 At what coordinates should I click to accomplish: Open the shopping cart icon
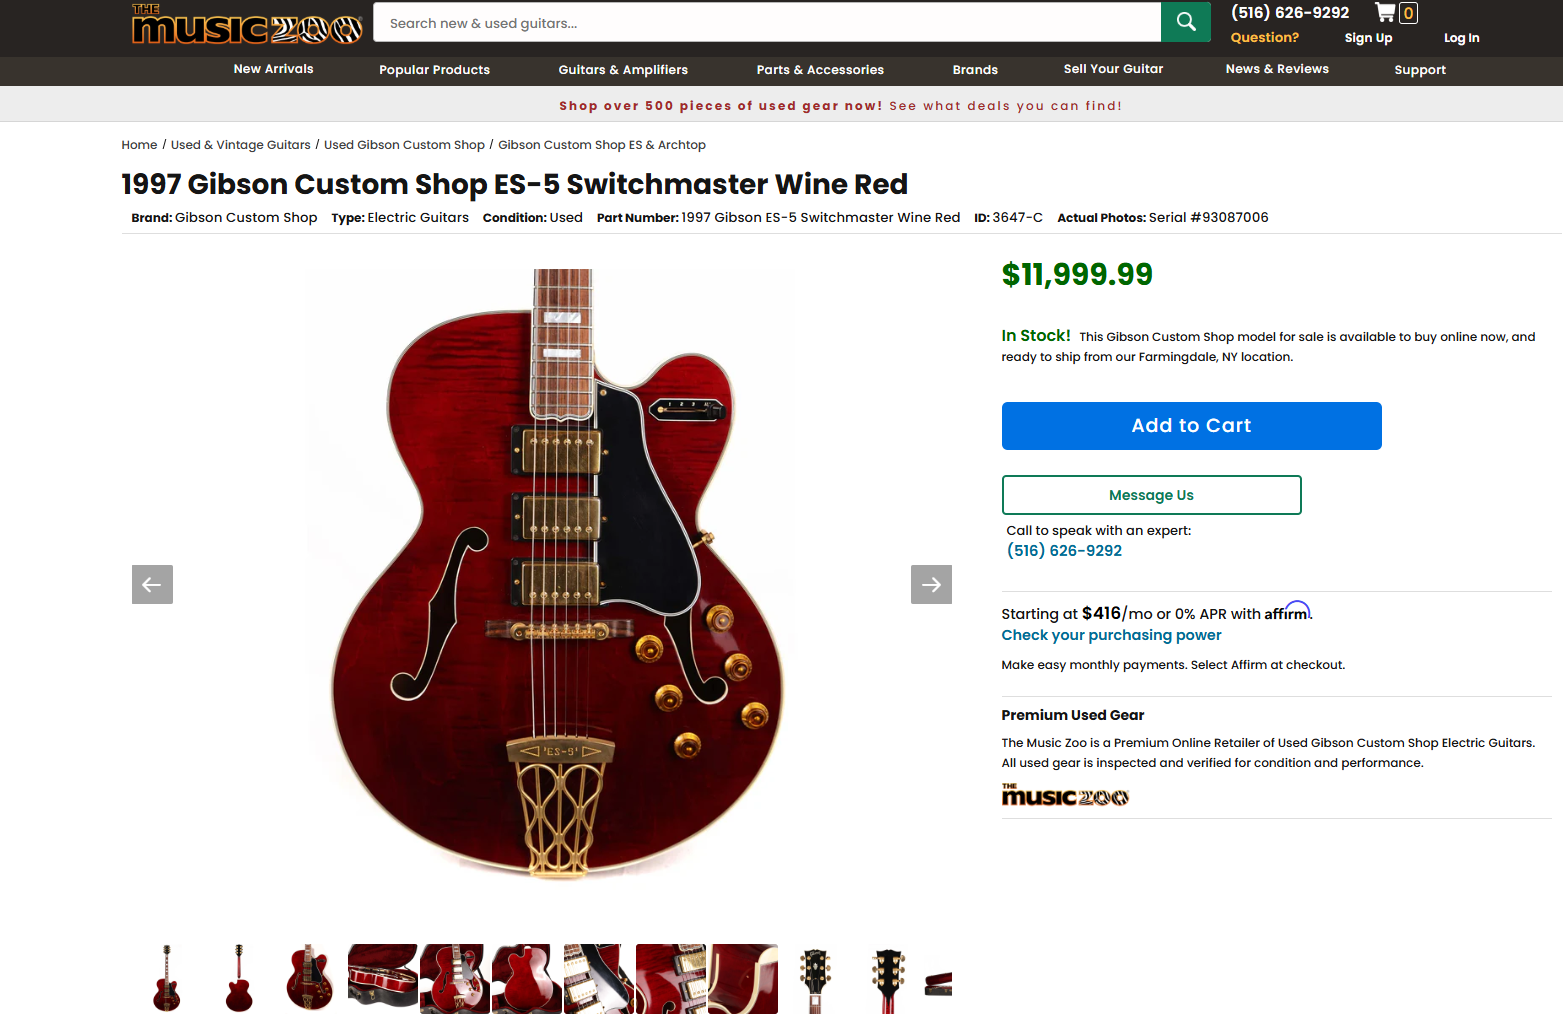coord(1386,13)
